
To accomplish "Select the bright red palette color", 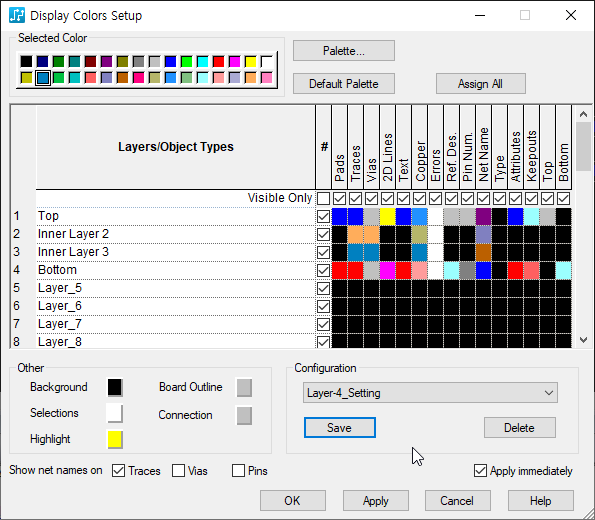I will (x=219, y=61).
